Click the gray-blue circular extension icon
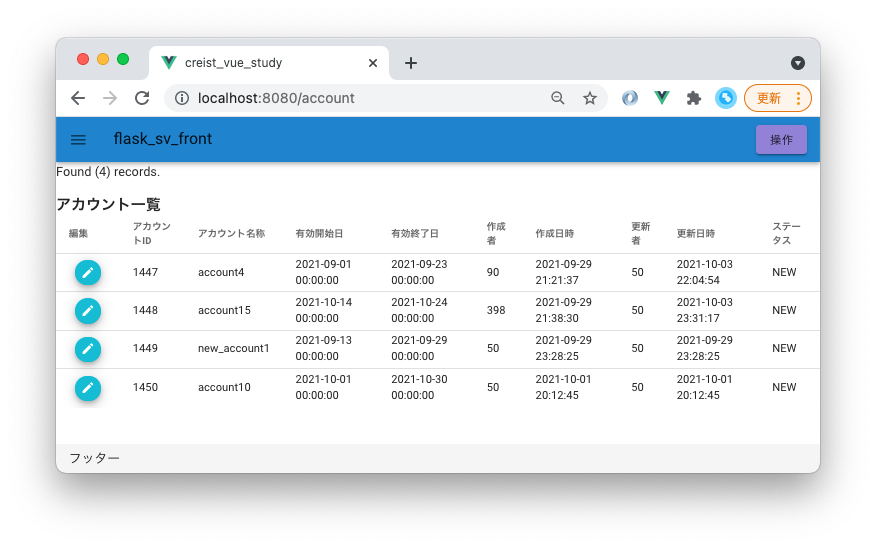876x547 pixels. (630, 98)
